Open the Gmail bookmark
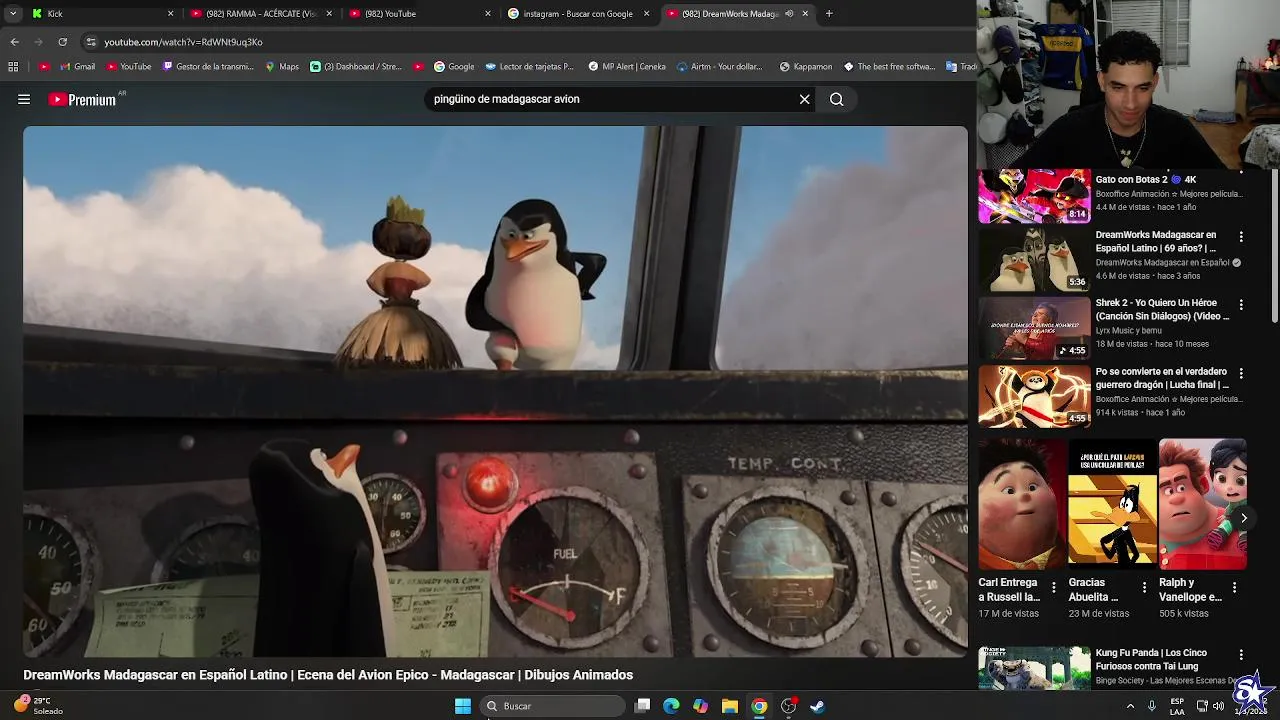 point(77,67)
